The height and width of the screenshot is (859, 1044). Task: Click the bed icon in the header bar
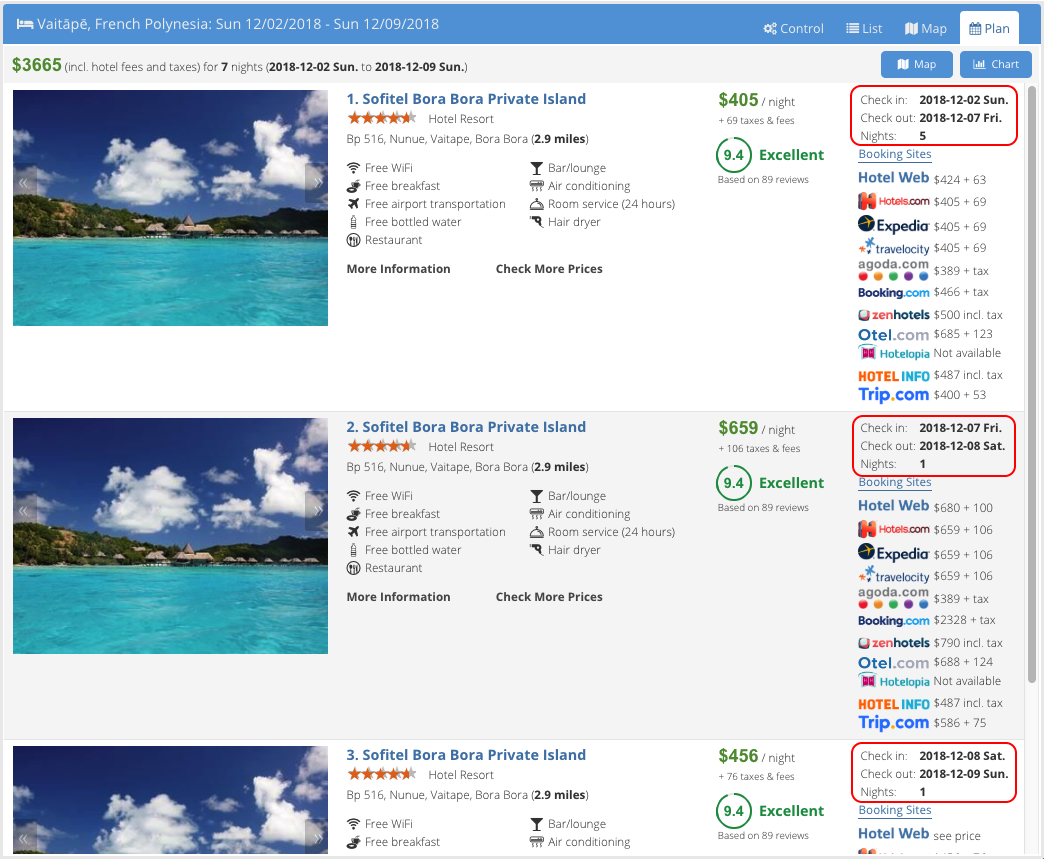(25, 24)
